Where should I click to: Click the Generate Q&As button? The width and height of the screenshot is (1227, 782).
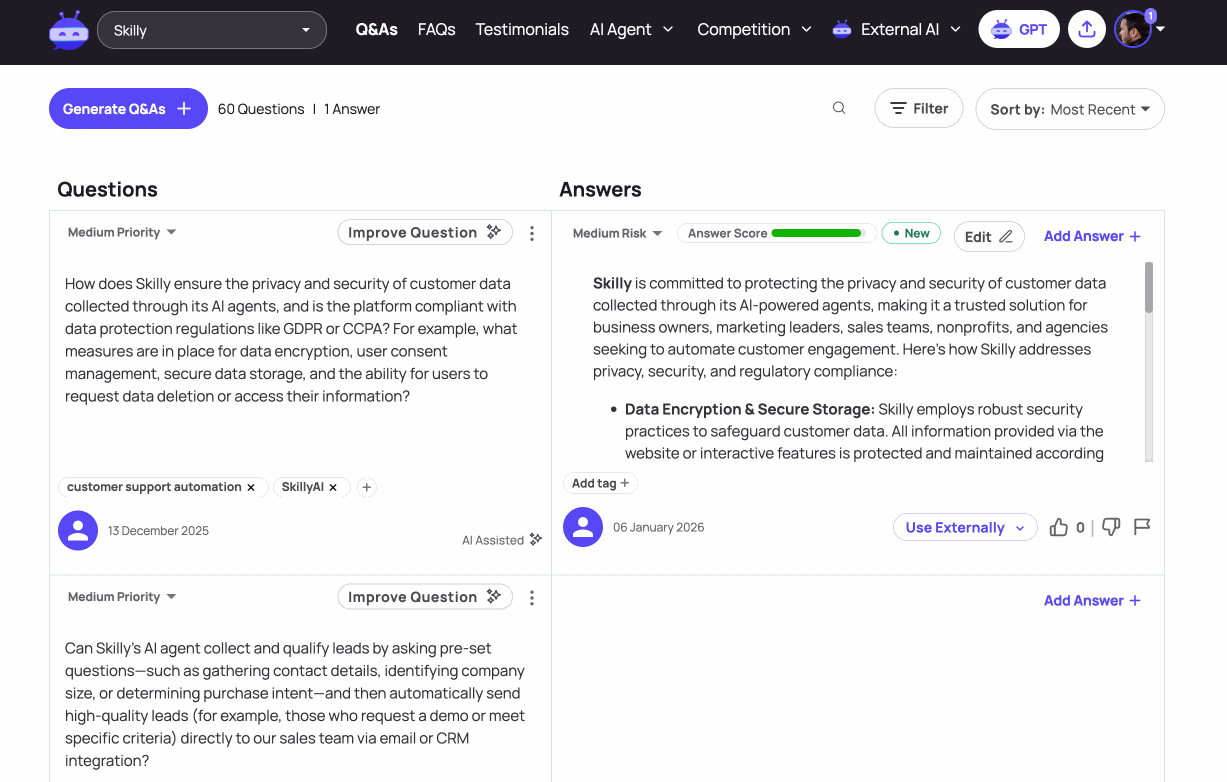click(128, 109)
